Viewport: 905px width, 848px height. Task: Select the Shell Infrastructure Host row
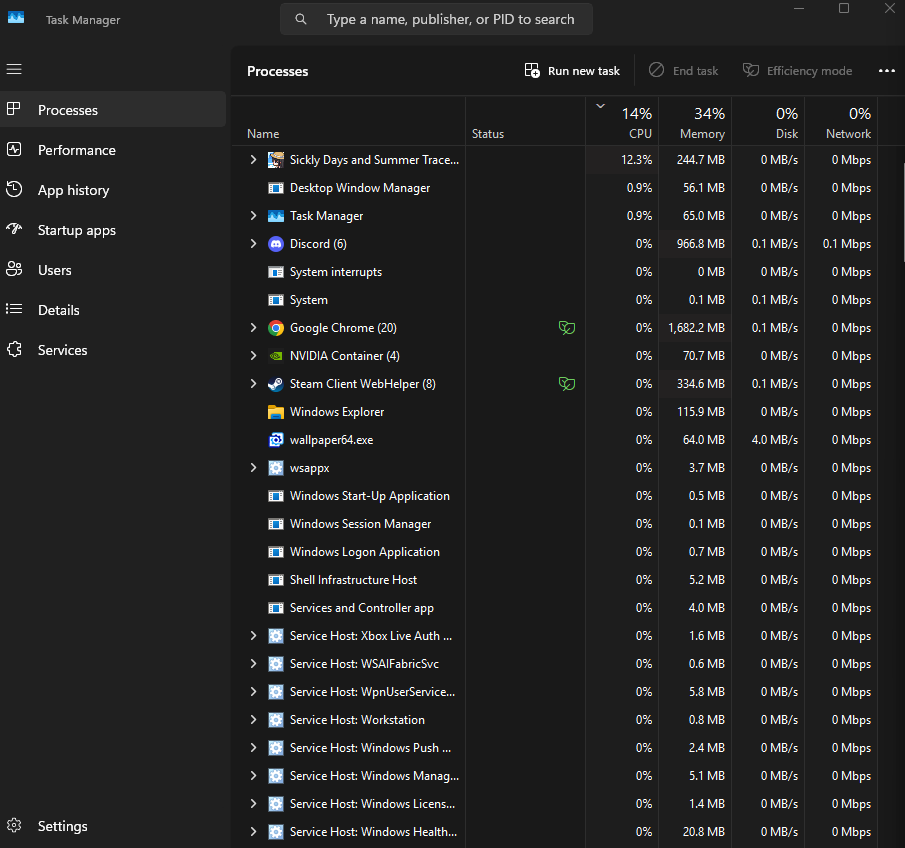tap(554, 580)
